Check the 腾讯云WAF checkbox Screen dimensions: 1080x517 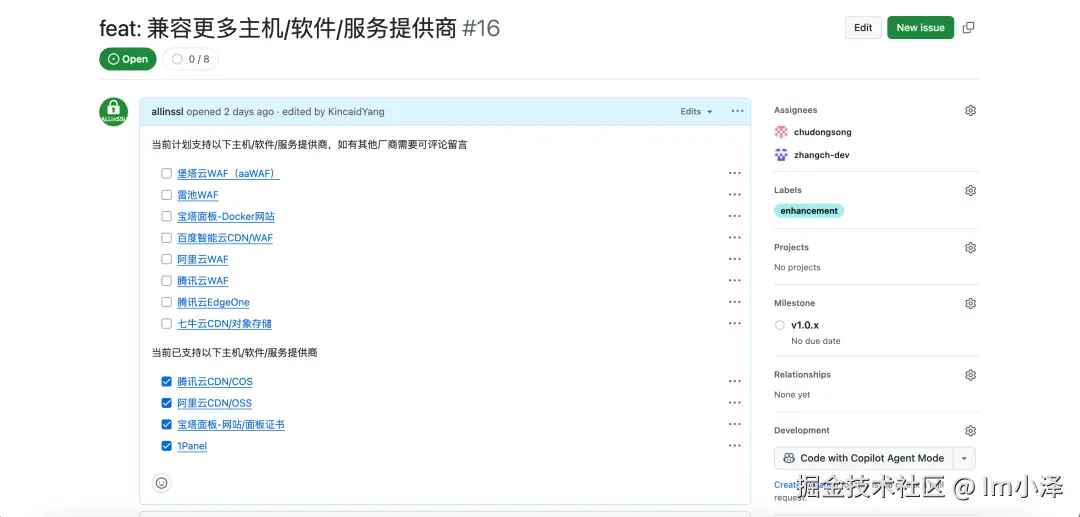point(166,280)
